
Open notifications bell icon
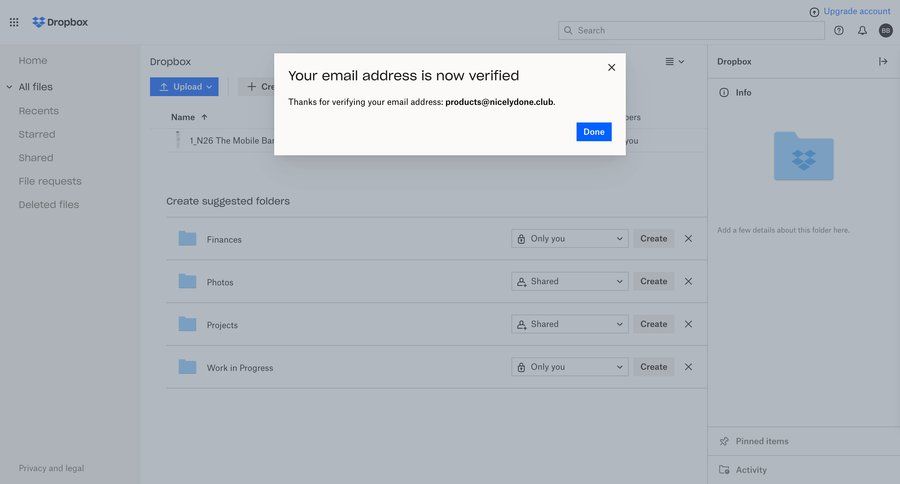pyautogui.click(x=862, y=30)
